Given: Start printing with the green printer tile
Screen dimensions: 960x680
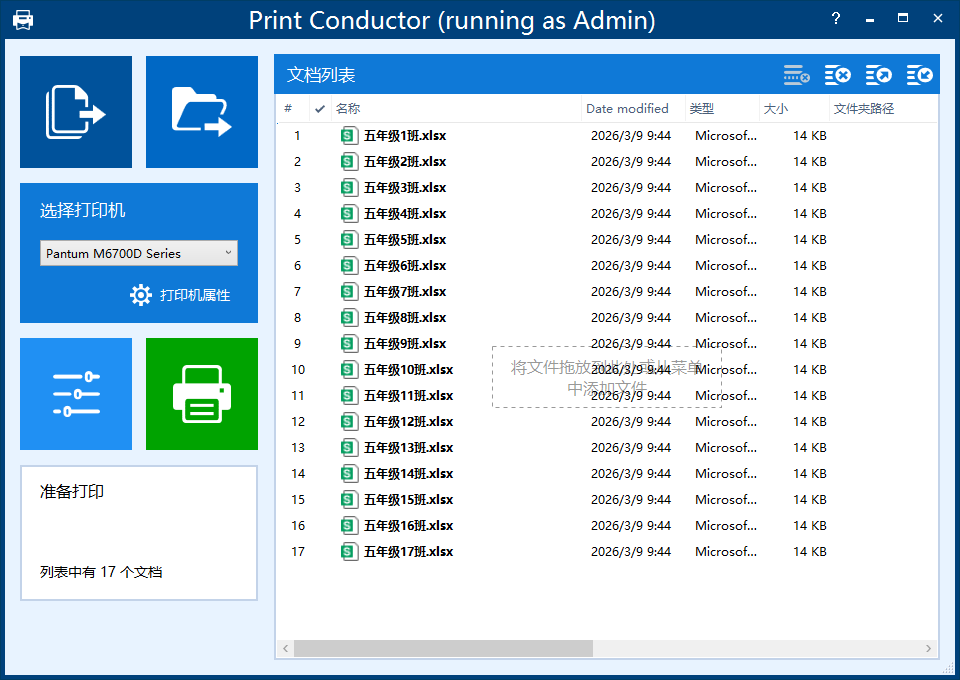Looking at the screenshot, I should 201,394.
